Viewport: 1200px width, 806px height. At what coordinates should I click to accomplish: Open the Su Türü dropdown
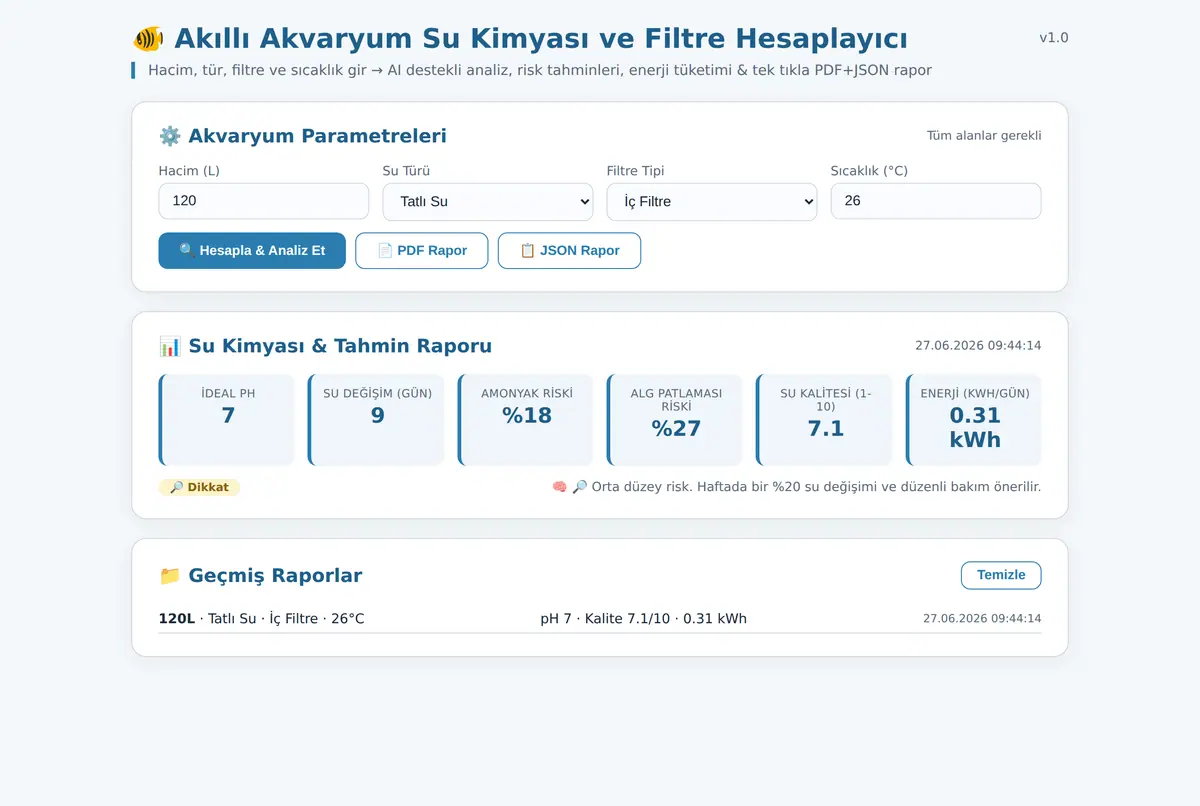pos(488,201)
